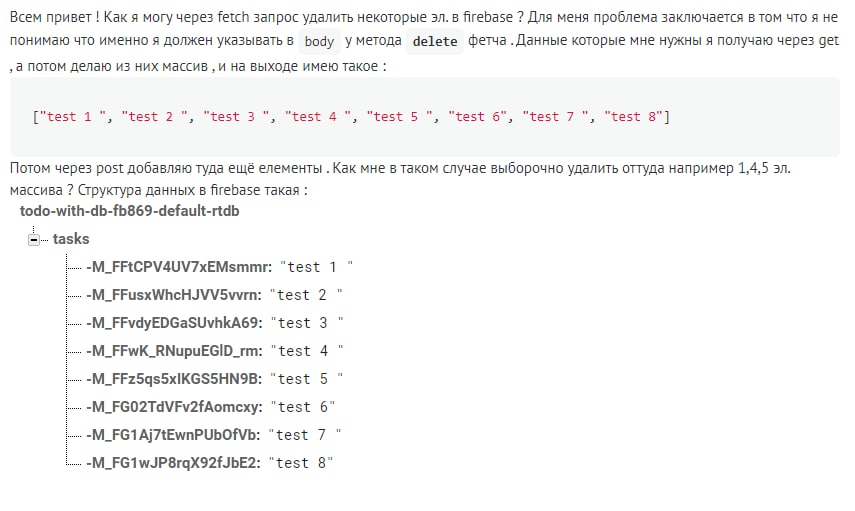The height and width of the screenshot is (511, 855).
Task: Click the greeting text "Всем привет"
Action: click(51, 17)
